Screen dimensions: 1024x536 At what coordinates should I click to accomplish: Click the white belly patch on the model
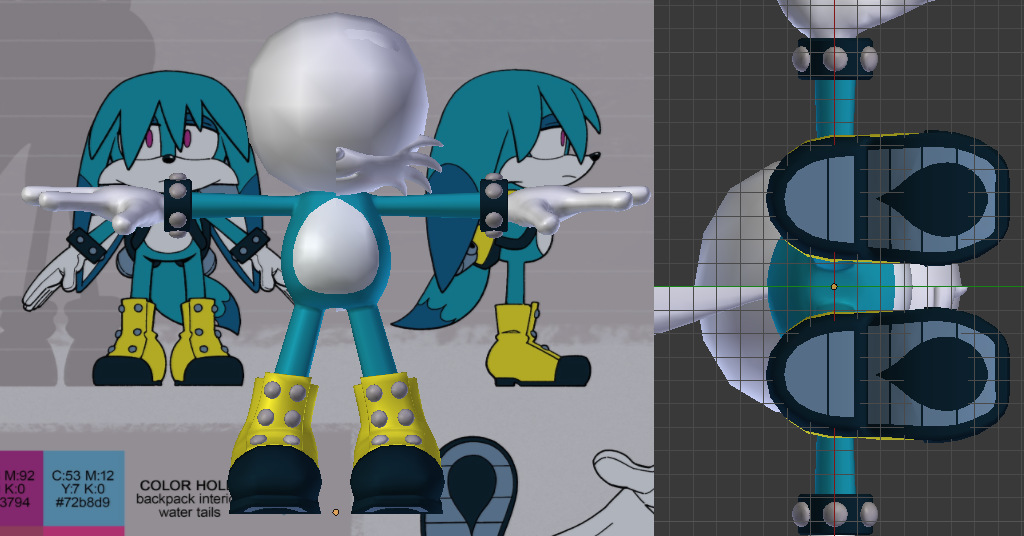[x=336, y=246]
